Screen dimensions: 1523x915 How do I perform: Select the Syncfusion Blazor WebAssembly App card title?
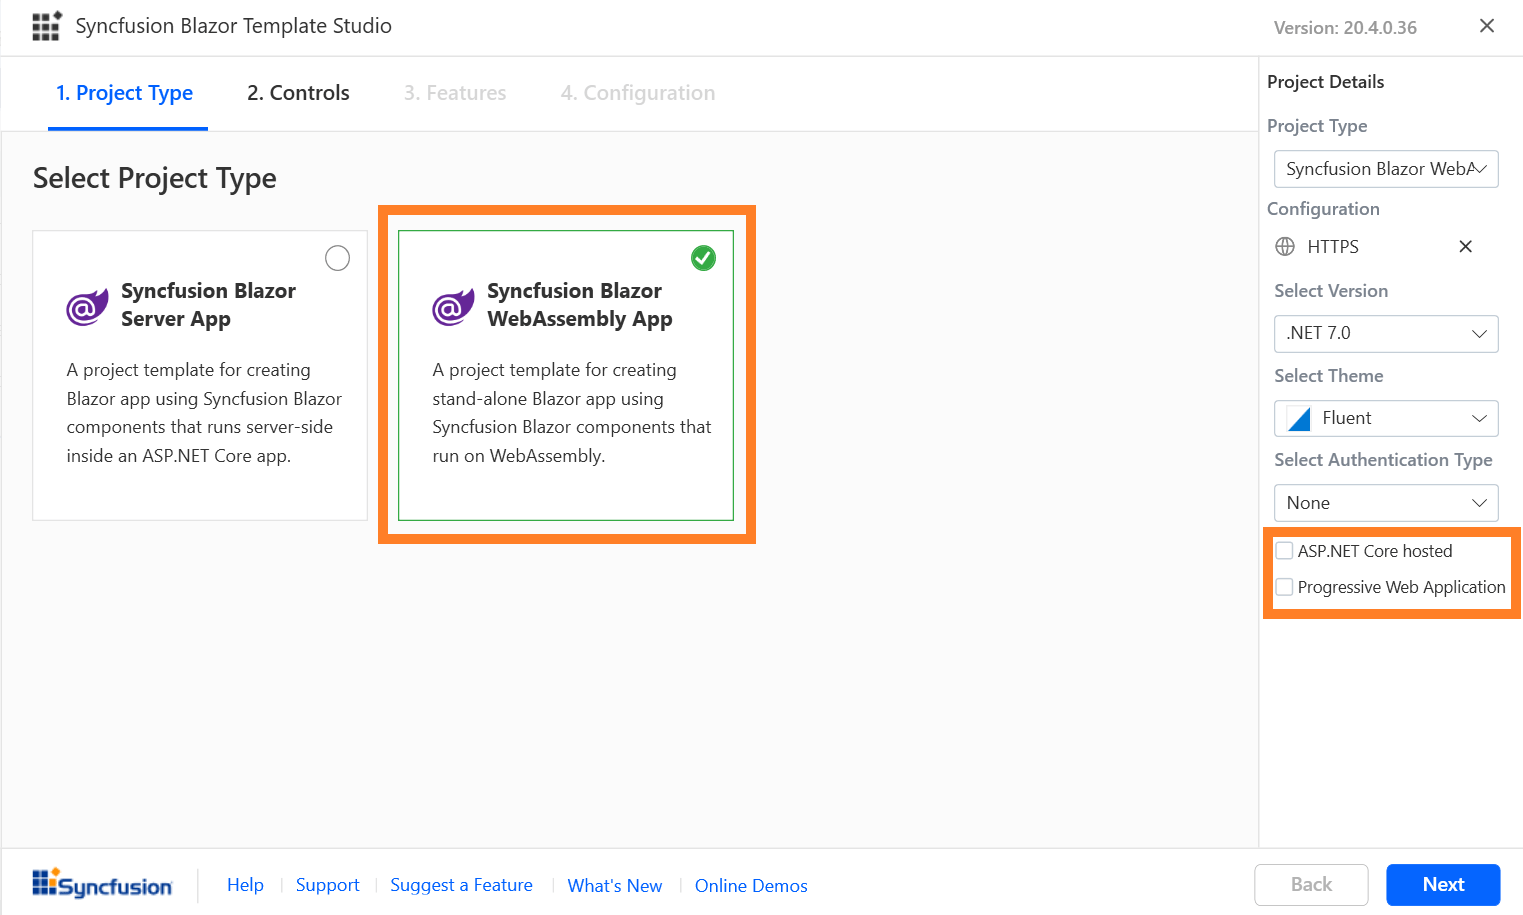(580, 305)
